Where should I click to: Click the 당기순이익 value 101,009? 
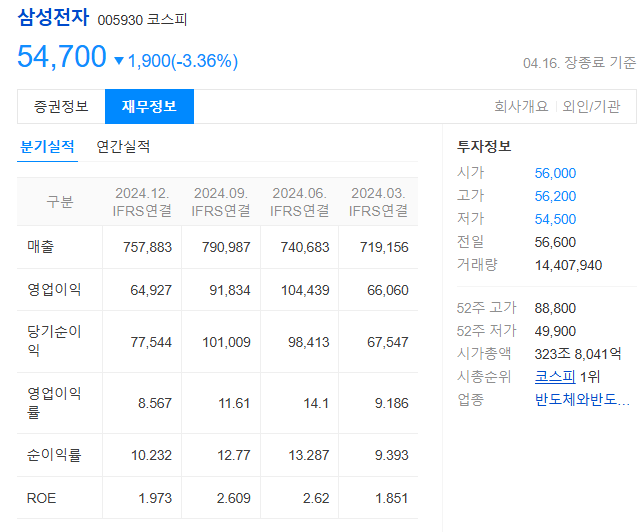tap(226, 342)
